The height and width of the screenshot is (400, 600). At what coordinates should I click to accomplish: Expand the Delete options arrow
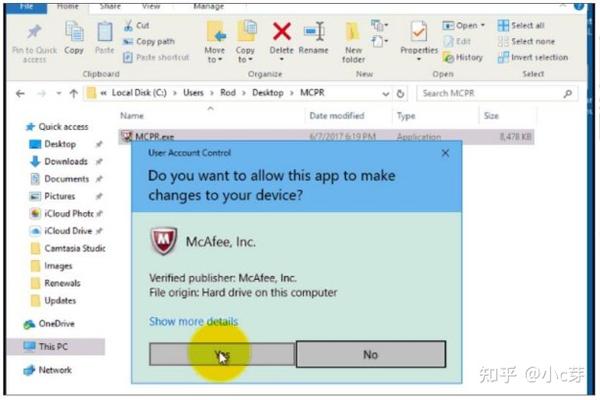pos(282,59)
